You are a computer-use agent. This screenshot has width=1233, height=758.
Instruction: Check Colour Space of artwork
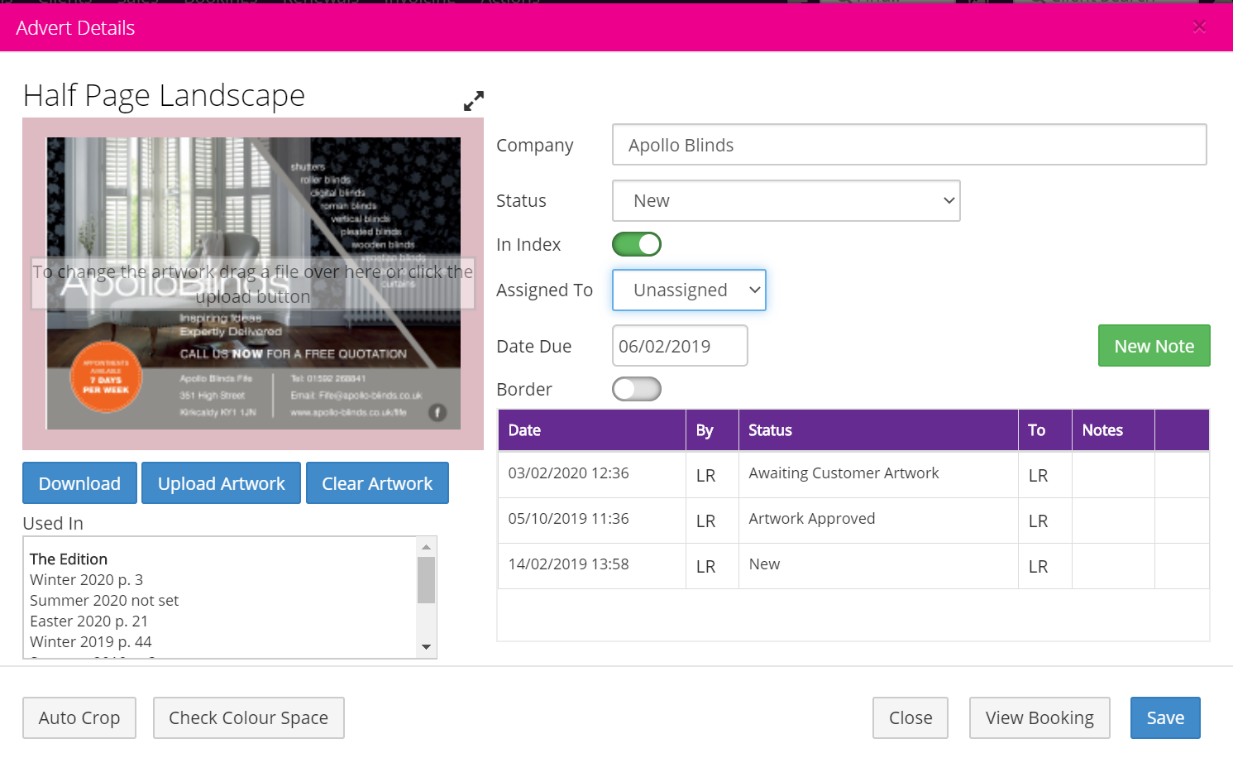248,718
